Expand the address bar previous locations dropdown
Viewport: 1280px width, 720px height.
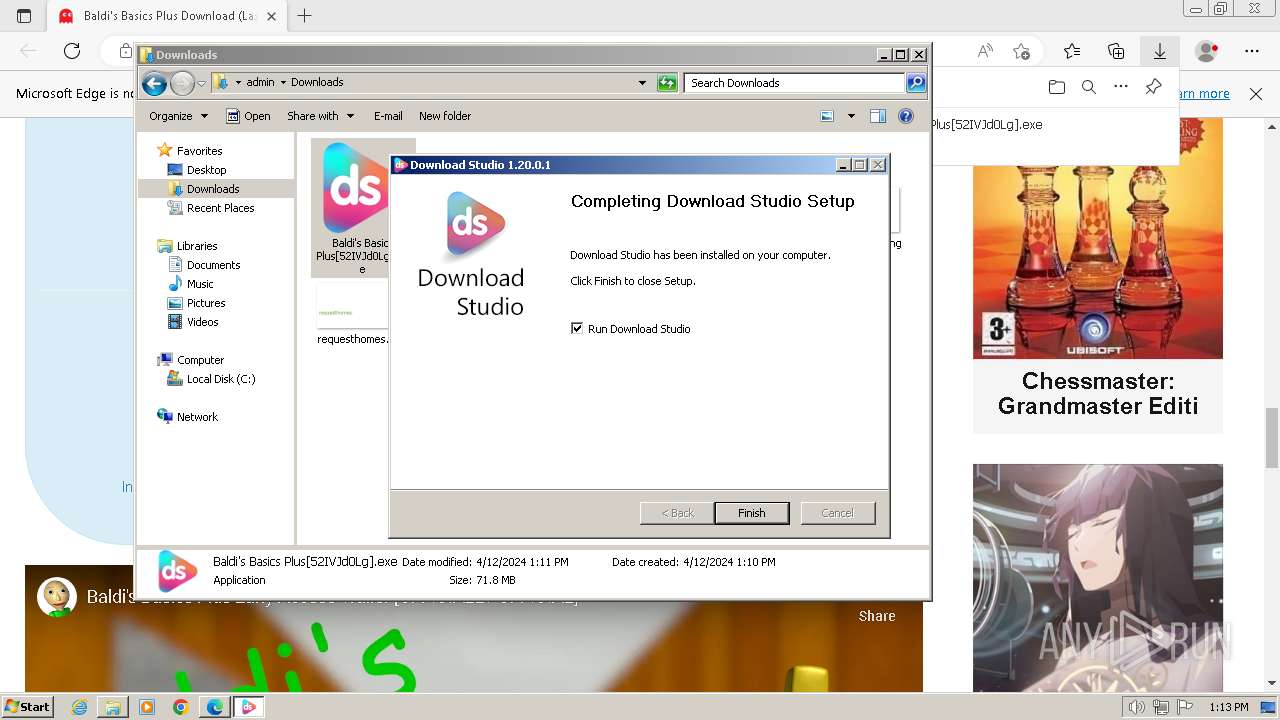click(642, 83)
